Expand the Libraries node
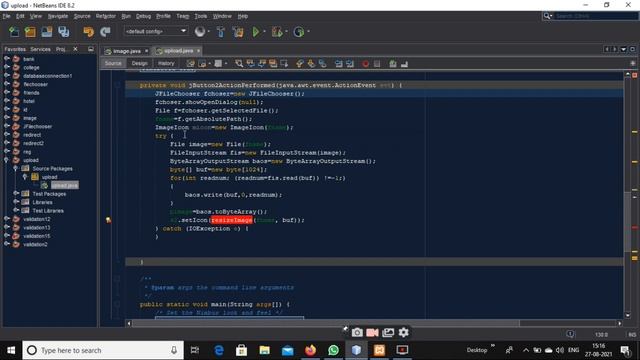The width and height of the screenshot is (640, 360). pyautogui.click(x=16, y=202)
